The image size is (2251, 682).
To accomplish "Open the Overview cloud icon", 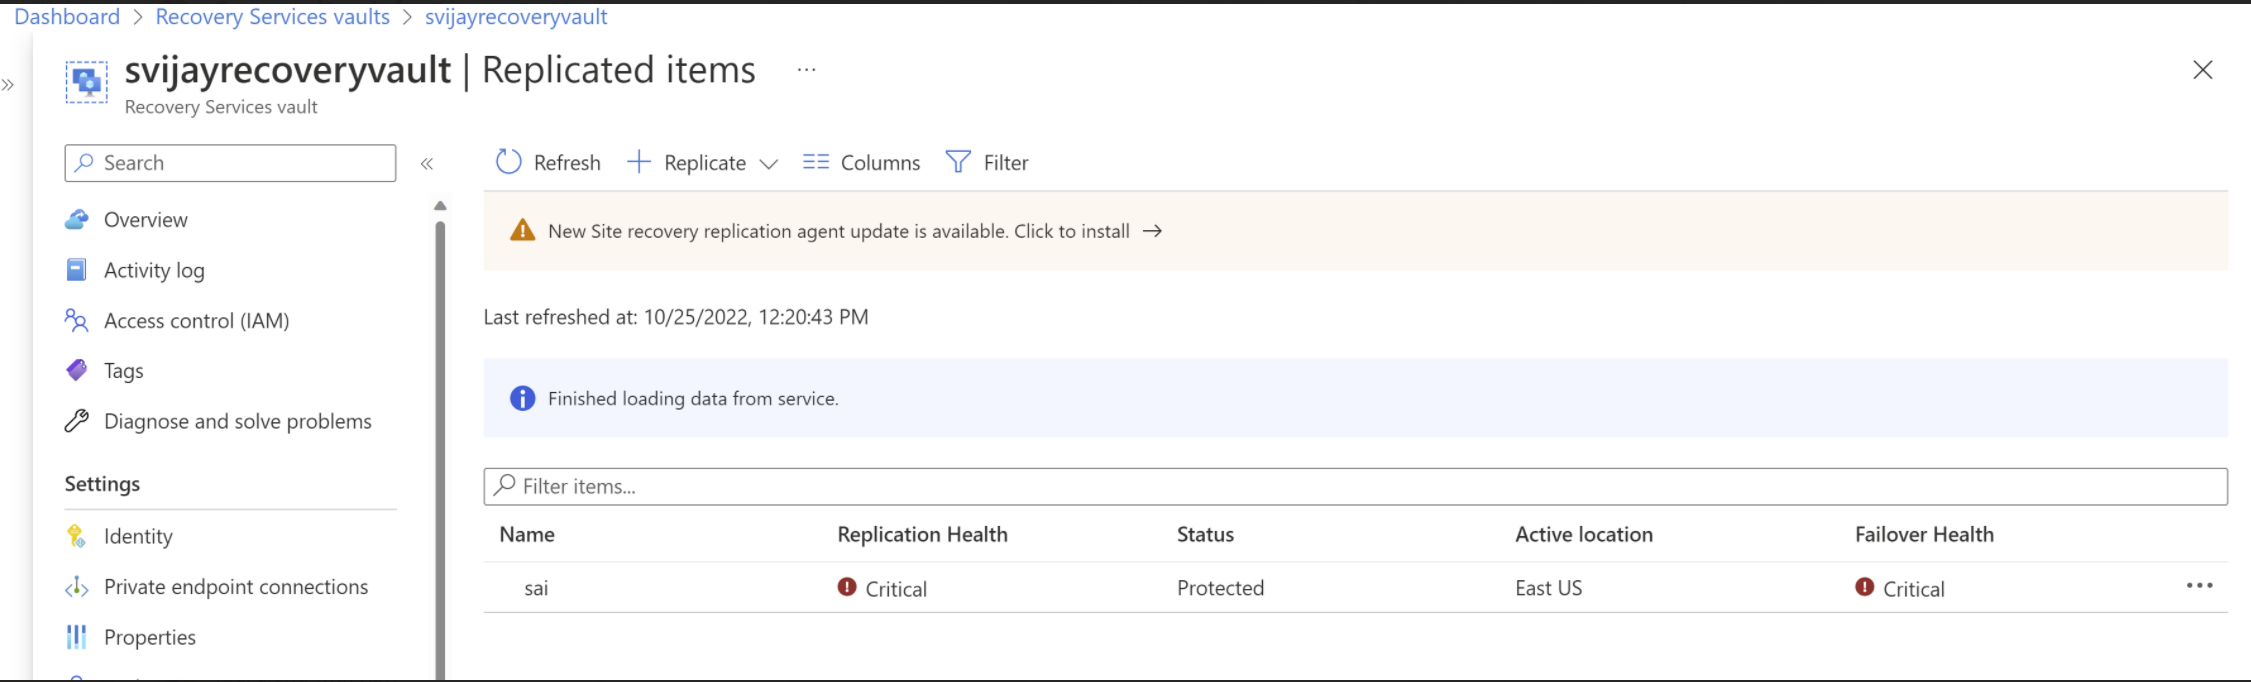I will click(77, 220).
